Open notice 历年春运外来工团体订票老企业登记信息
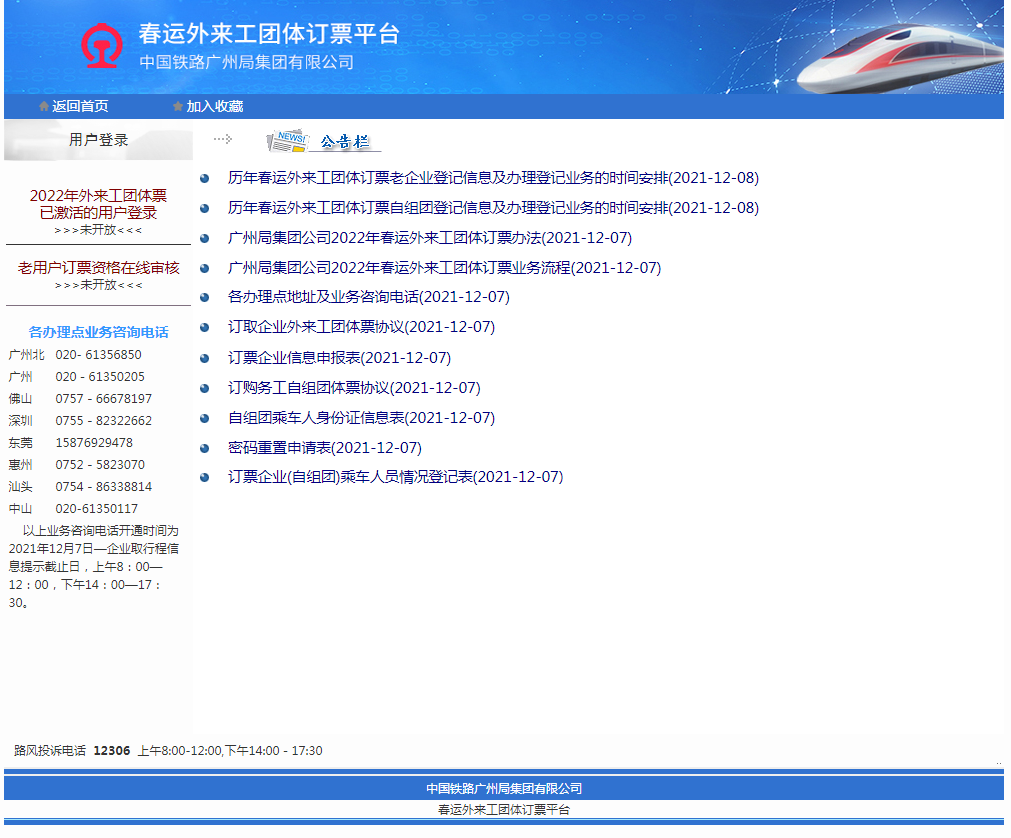 point(493,178)
